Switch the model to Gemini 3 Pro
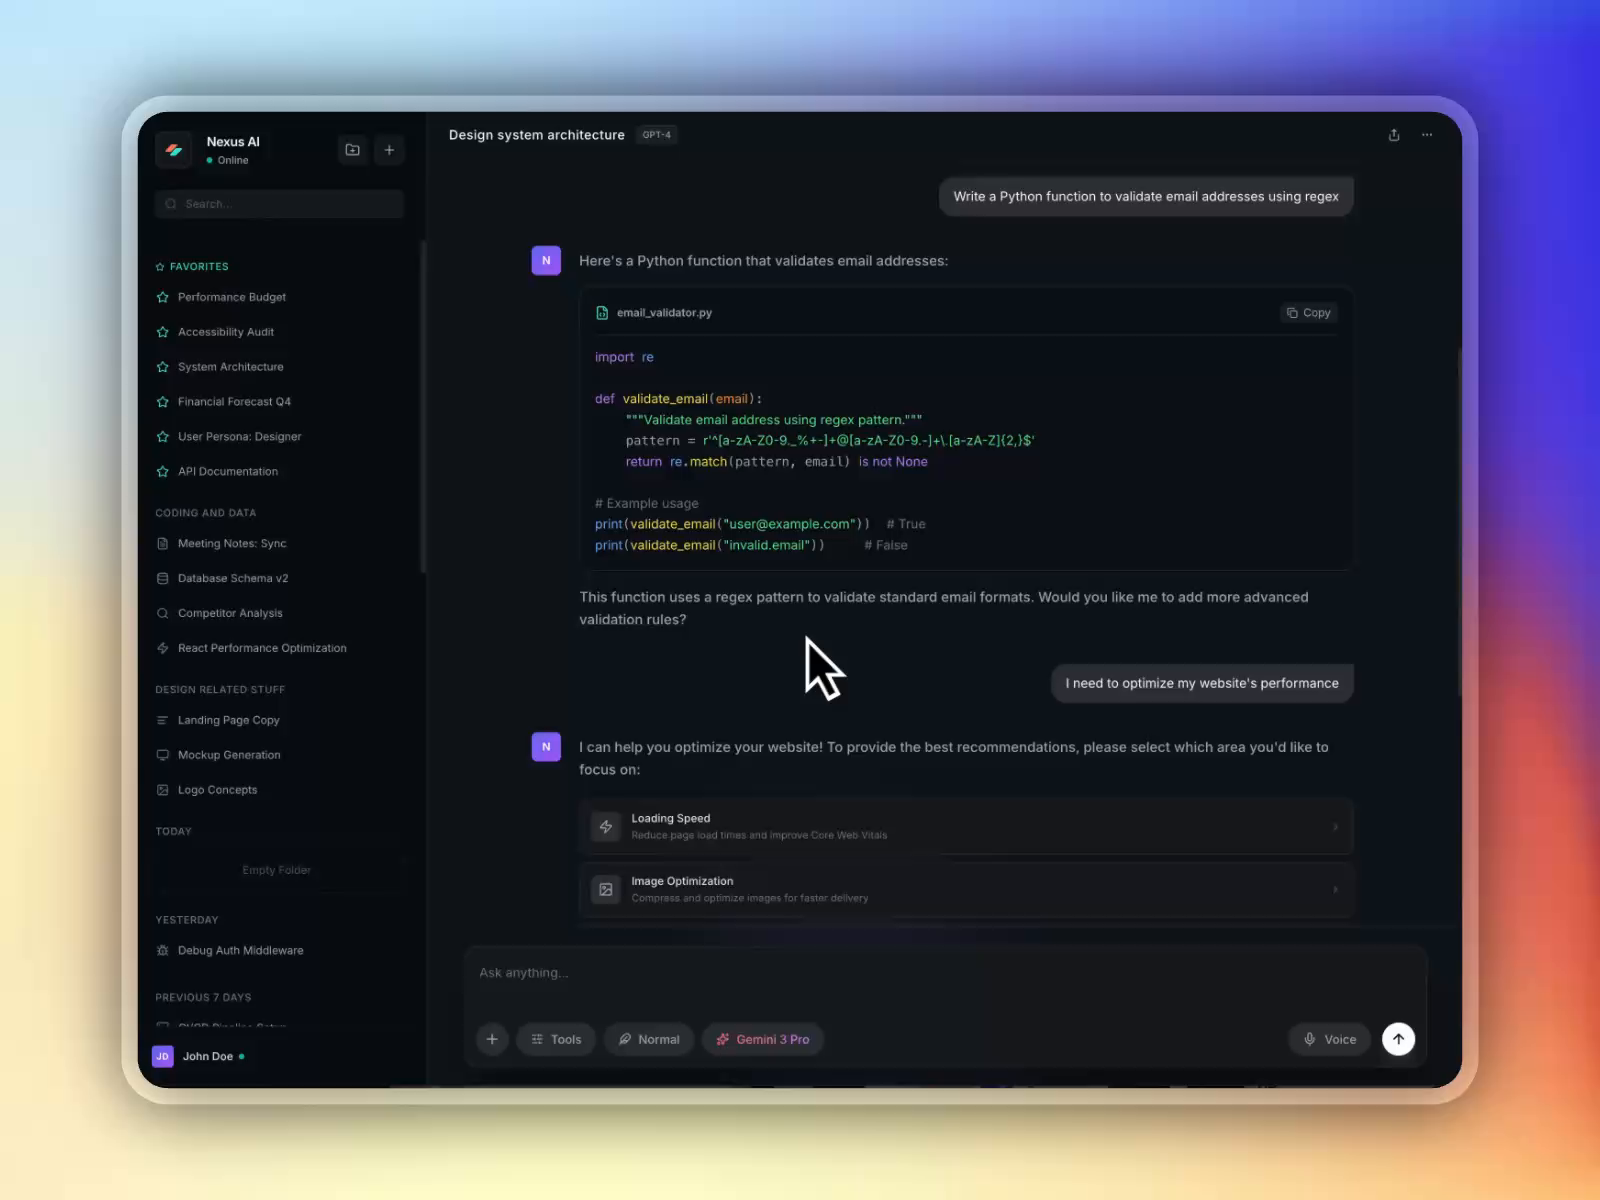This screenshot has height=1200, width=1600. pyautogui.click(x=763, y=1039)
